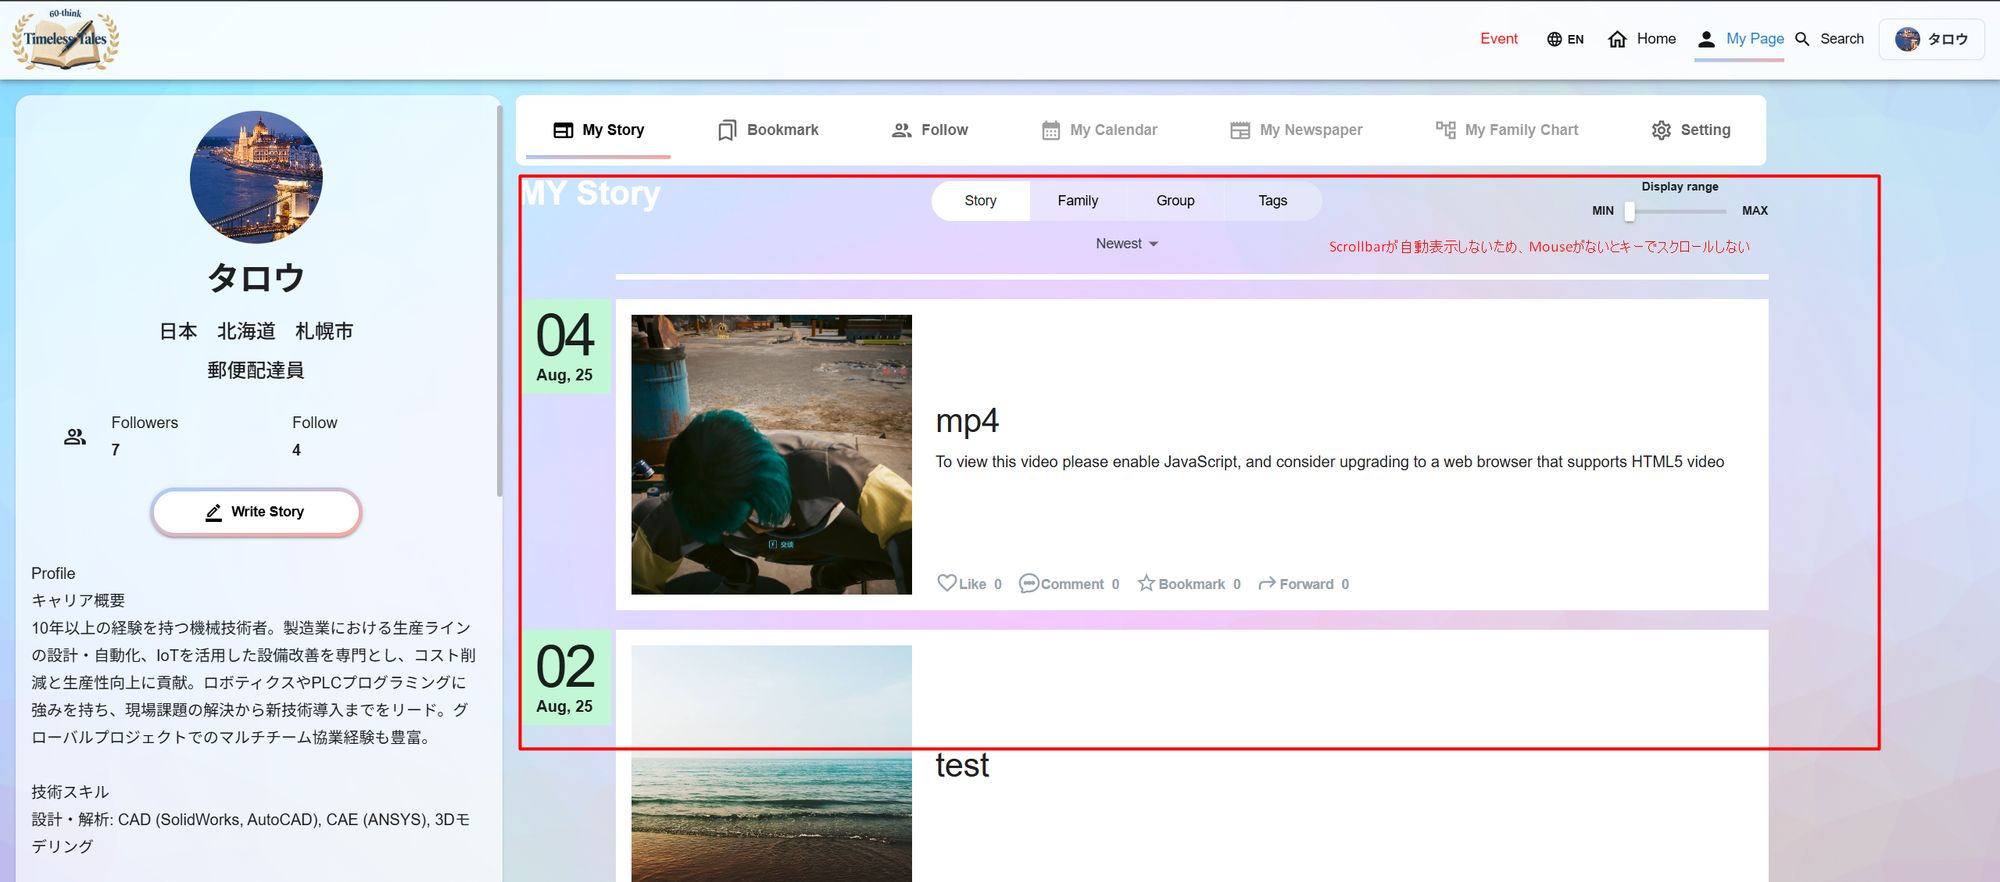Open the language globe selector

1554,39
